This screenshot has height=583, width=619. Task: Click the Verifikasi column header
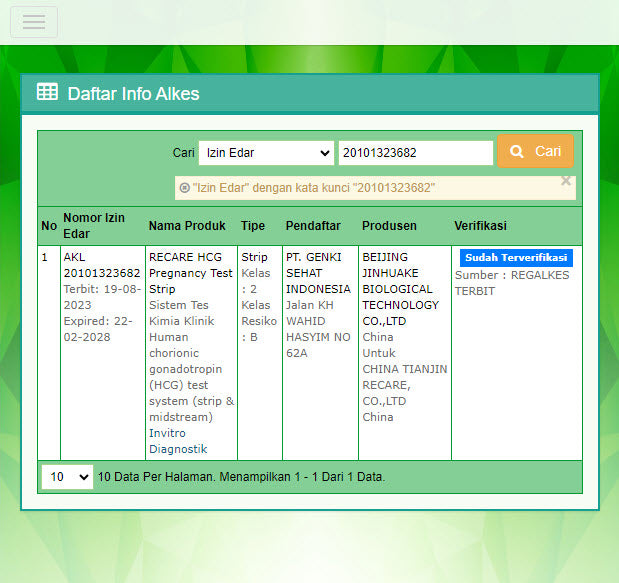[480, 225]
